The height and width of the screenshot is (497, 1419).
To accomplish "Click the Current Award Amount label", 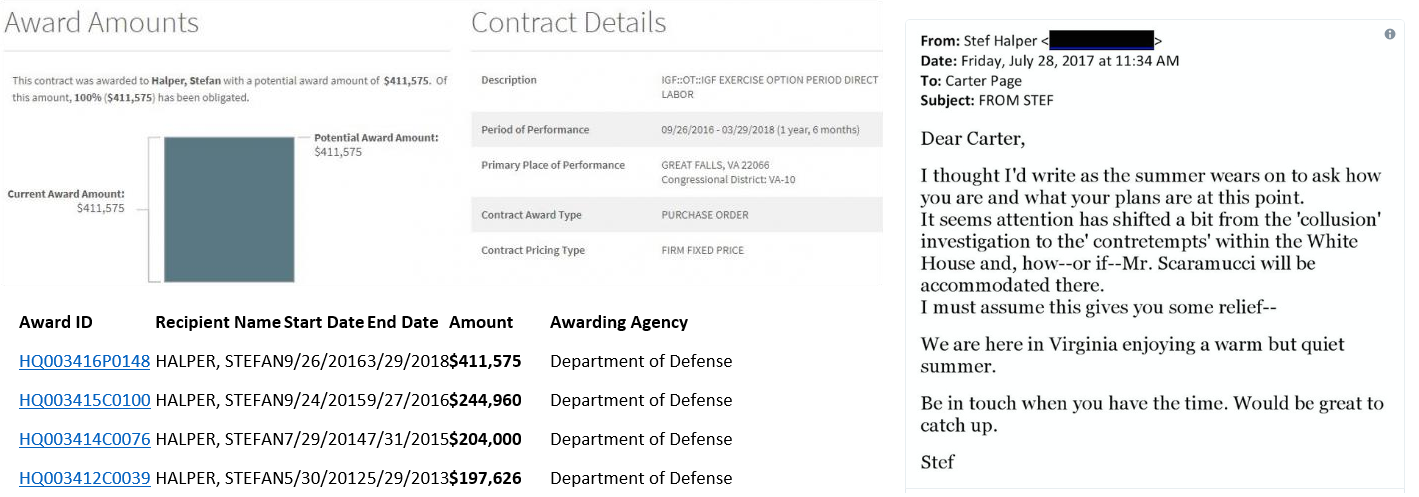I will pyautogui.click(x=66, y=194).
